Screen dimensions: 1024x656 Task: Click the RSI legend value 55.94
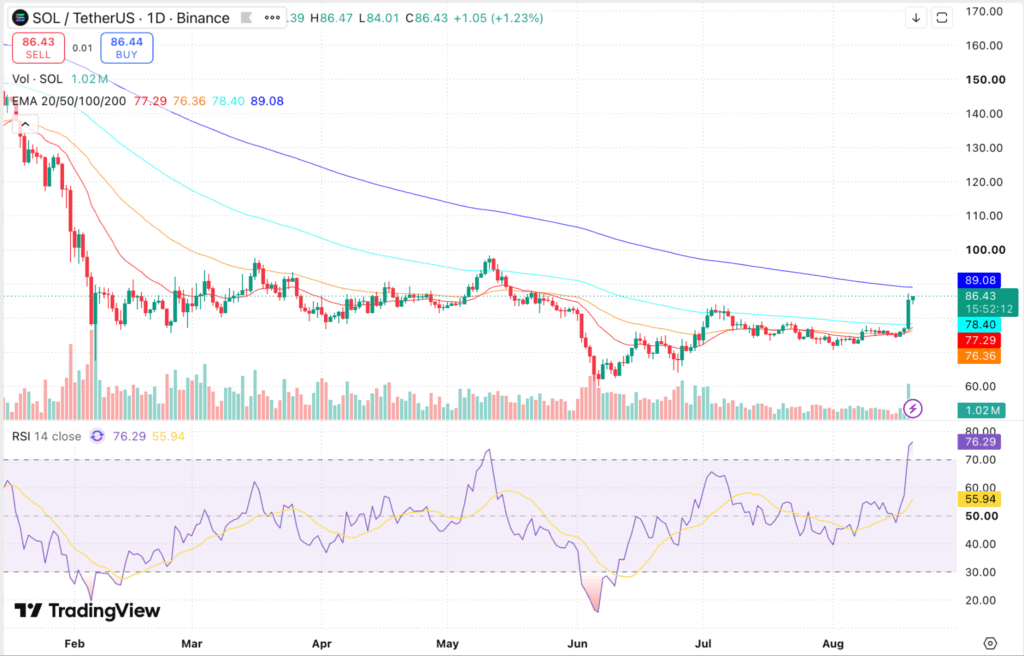click(x=168, y=436)
